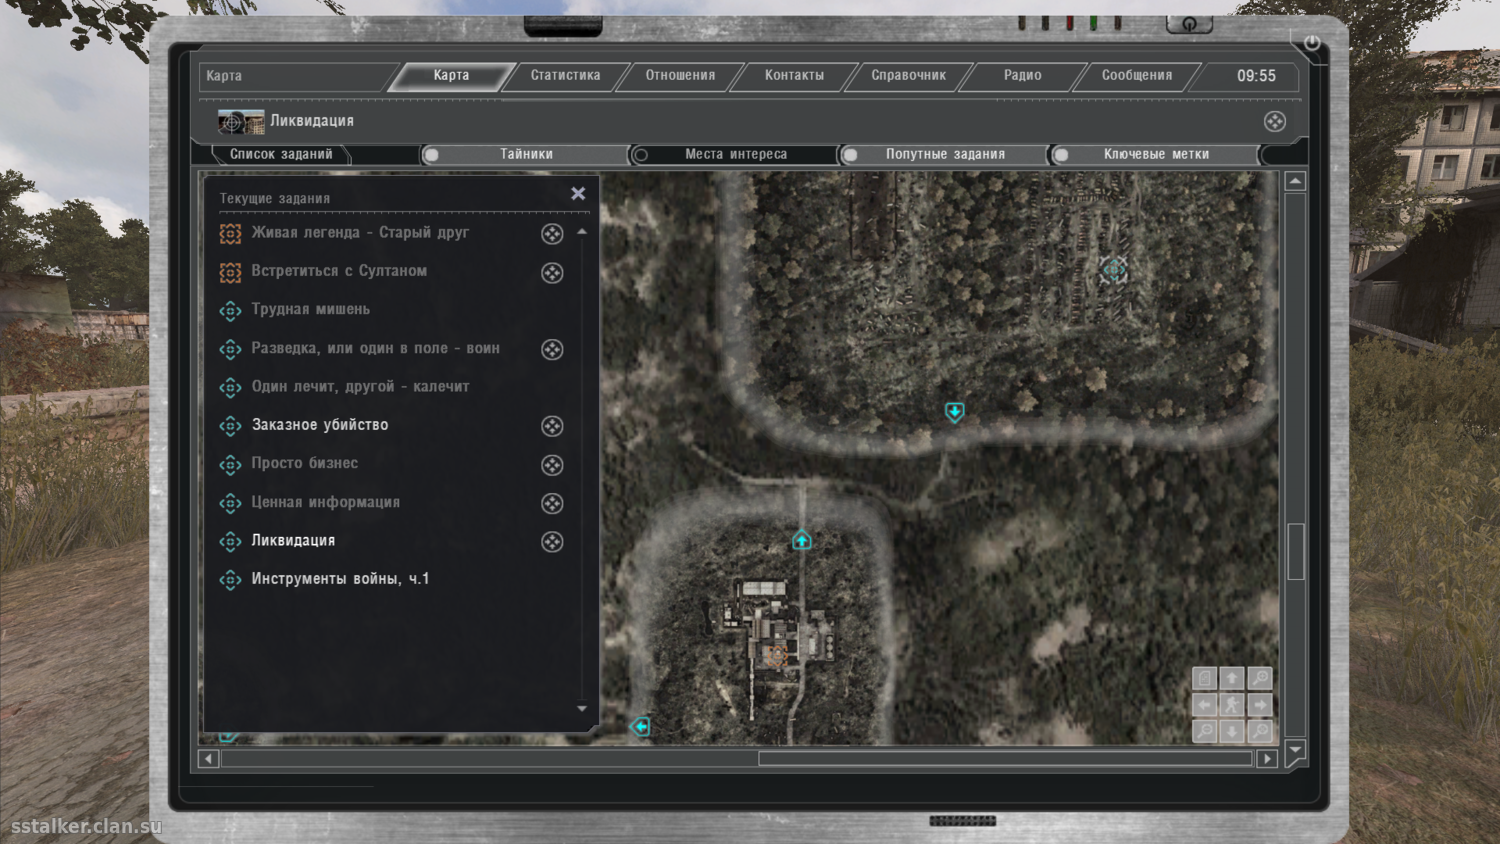Zoom in the map with plus magnifier
Viewport: 1500px width, 844px height.
click(x=1260, y=678)
